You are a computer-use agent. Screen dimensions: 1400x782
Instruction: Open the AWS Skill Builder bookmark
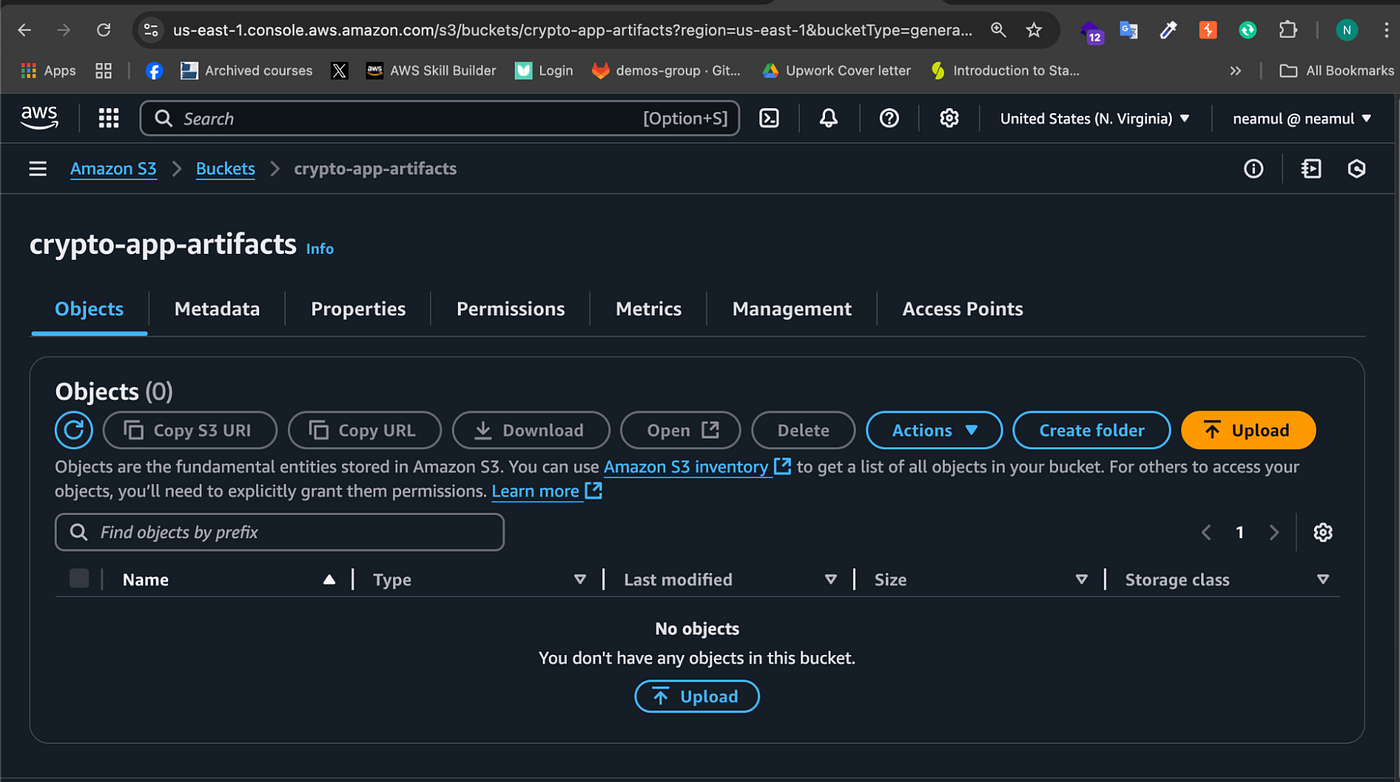pyautogui.click(x=430, y=71)
